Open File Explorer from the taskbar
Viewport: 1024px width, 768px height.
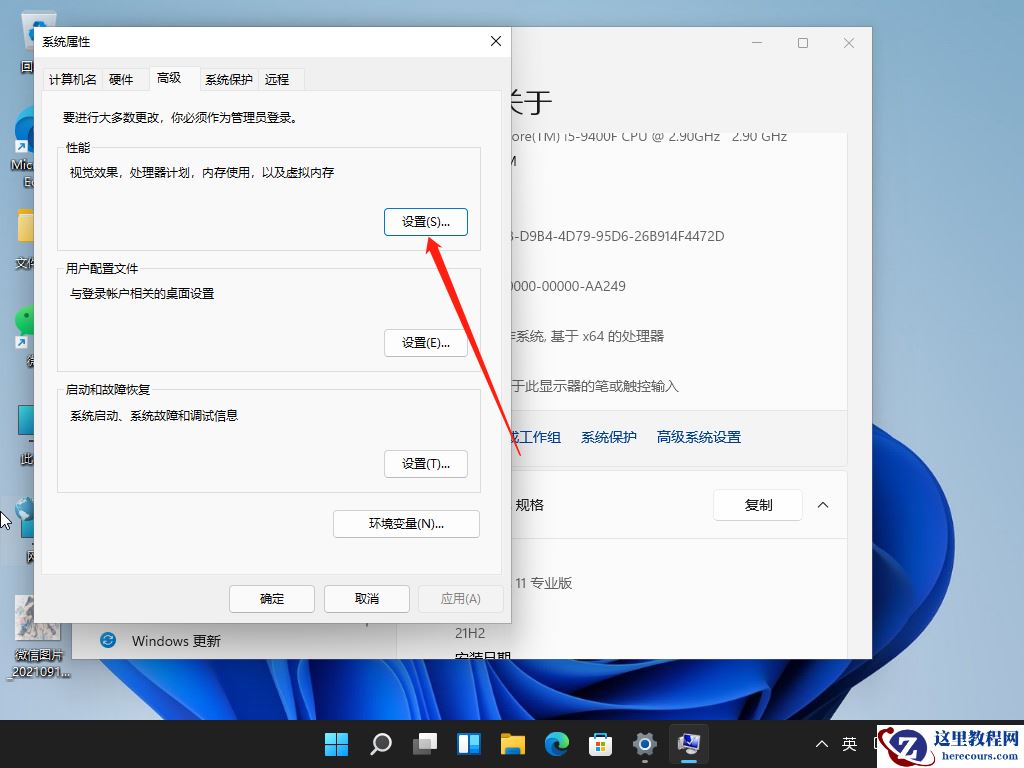512,744
